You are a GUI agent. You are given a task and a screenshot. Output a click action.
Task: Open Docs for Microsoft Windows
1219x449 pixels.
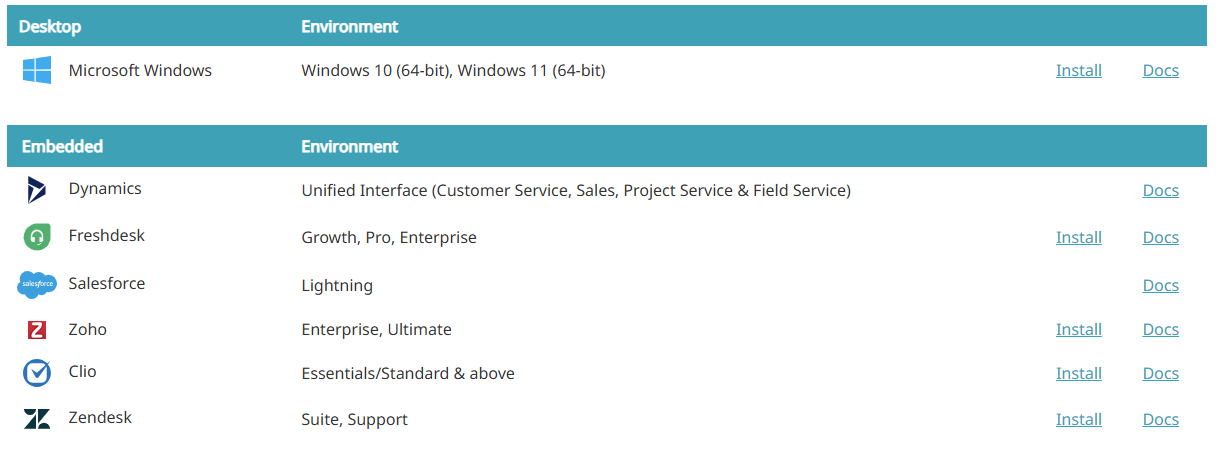point(1160,70)
